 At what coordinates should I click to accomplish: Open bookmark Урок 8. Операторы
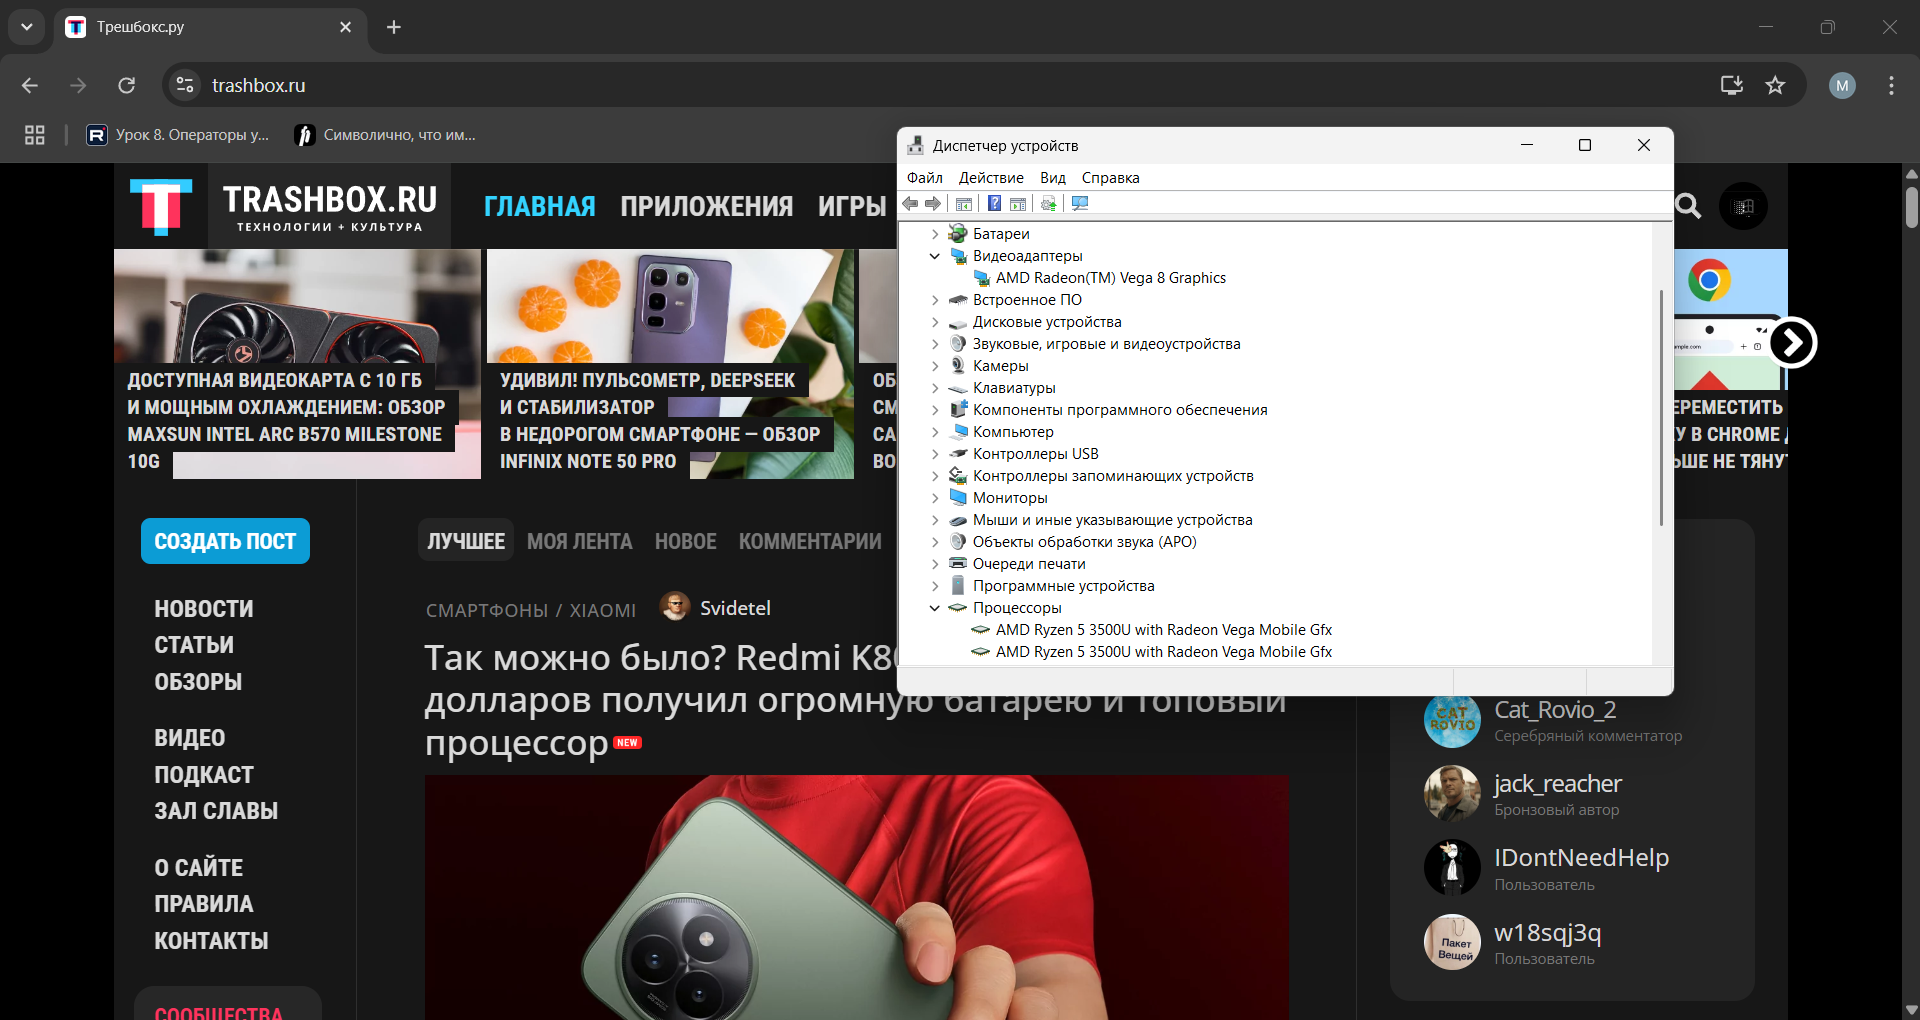tap(178, 135)
